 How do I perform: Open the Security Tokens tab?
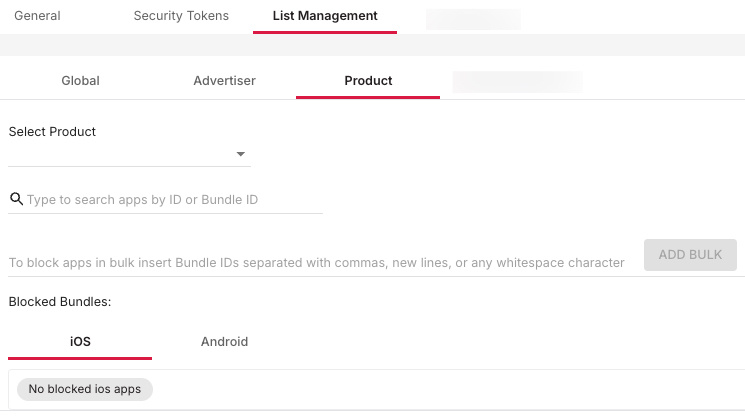click(181, 16)
